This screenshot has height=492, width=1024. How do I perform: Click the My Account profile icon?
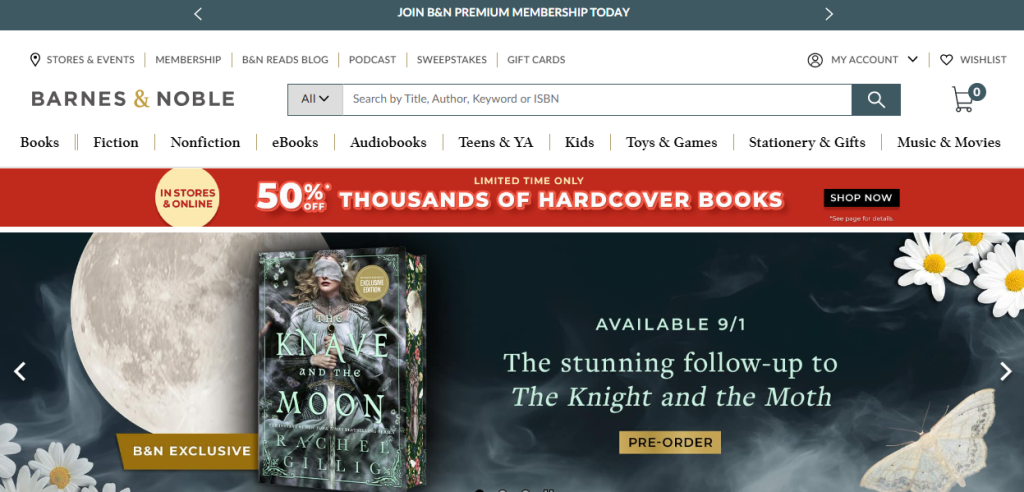[814, 60]
